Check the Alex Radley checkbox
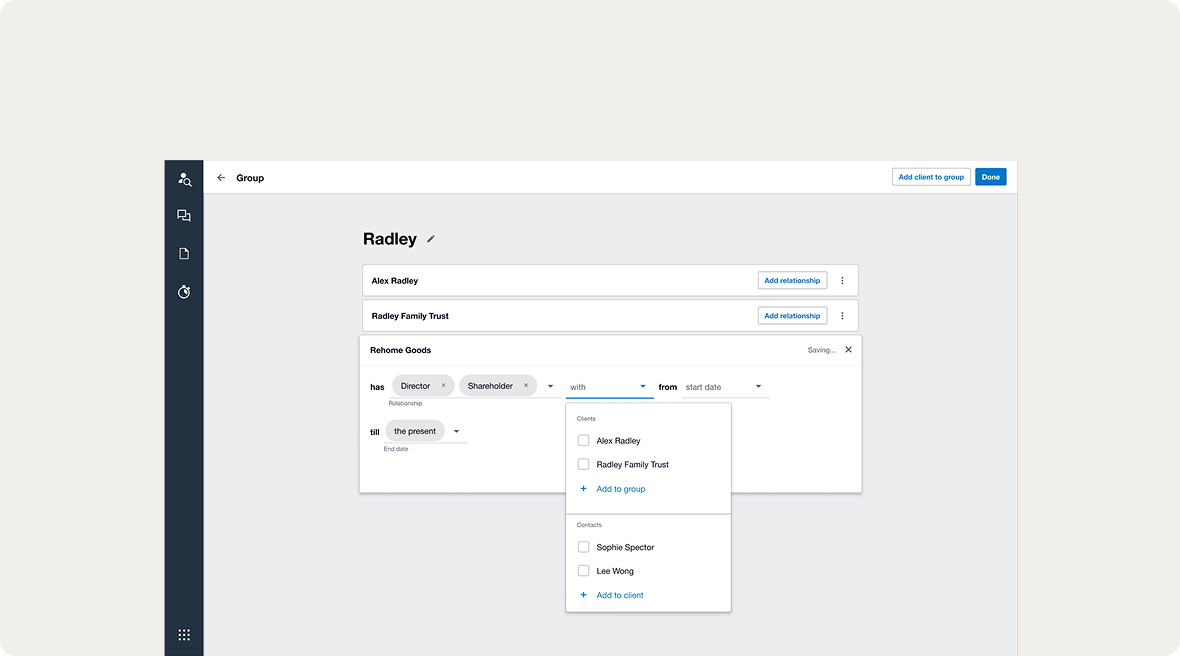1180x656 pixels. 584,441
